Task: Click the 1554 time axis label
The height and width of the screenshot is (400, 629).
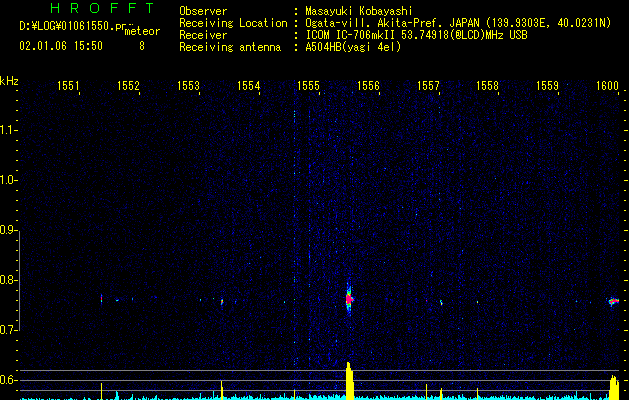Action: 248,86
